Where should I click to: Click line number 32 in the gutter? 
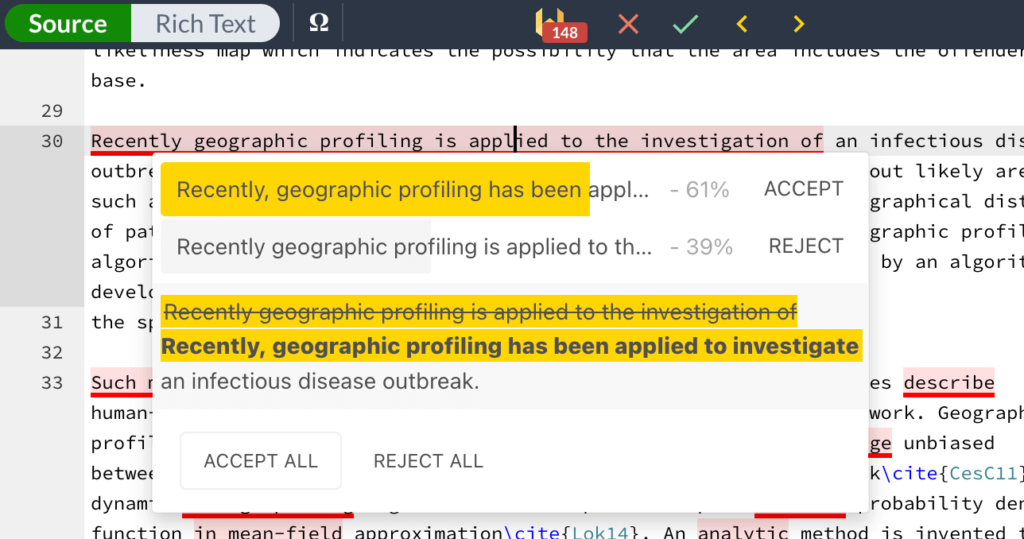(x=52, y=353)
